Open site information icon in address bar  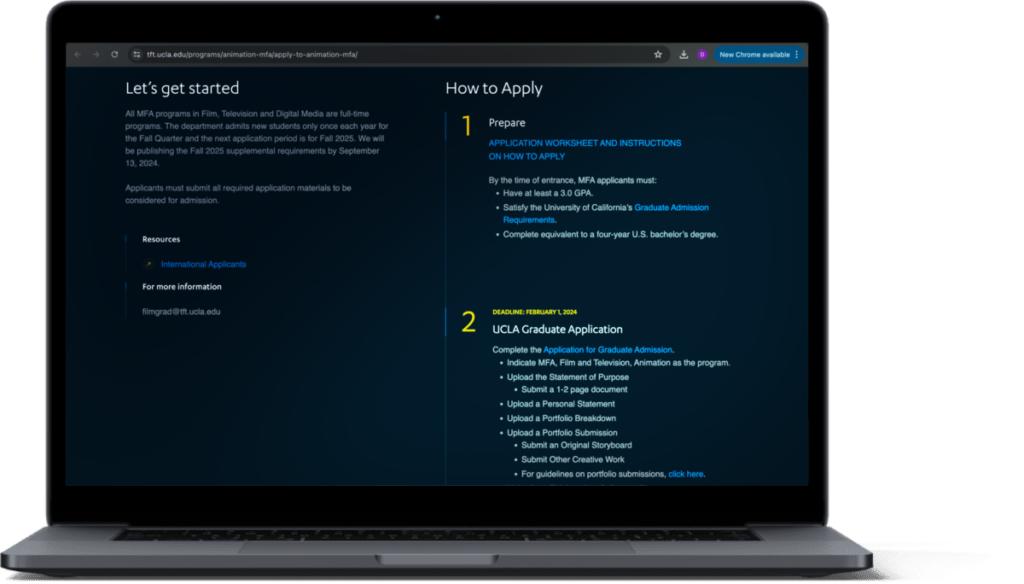pyautogui.click(x=136, y=55)
